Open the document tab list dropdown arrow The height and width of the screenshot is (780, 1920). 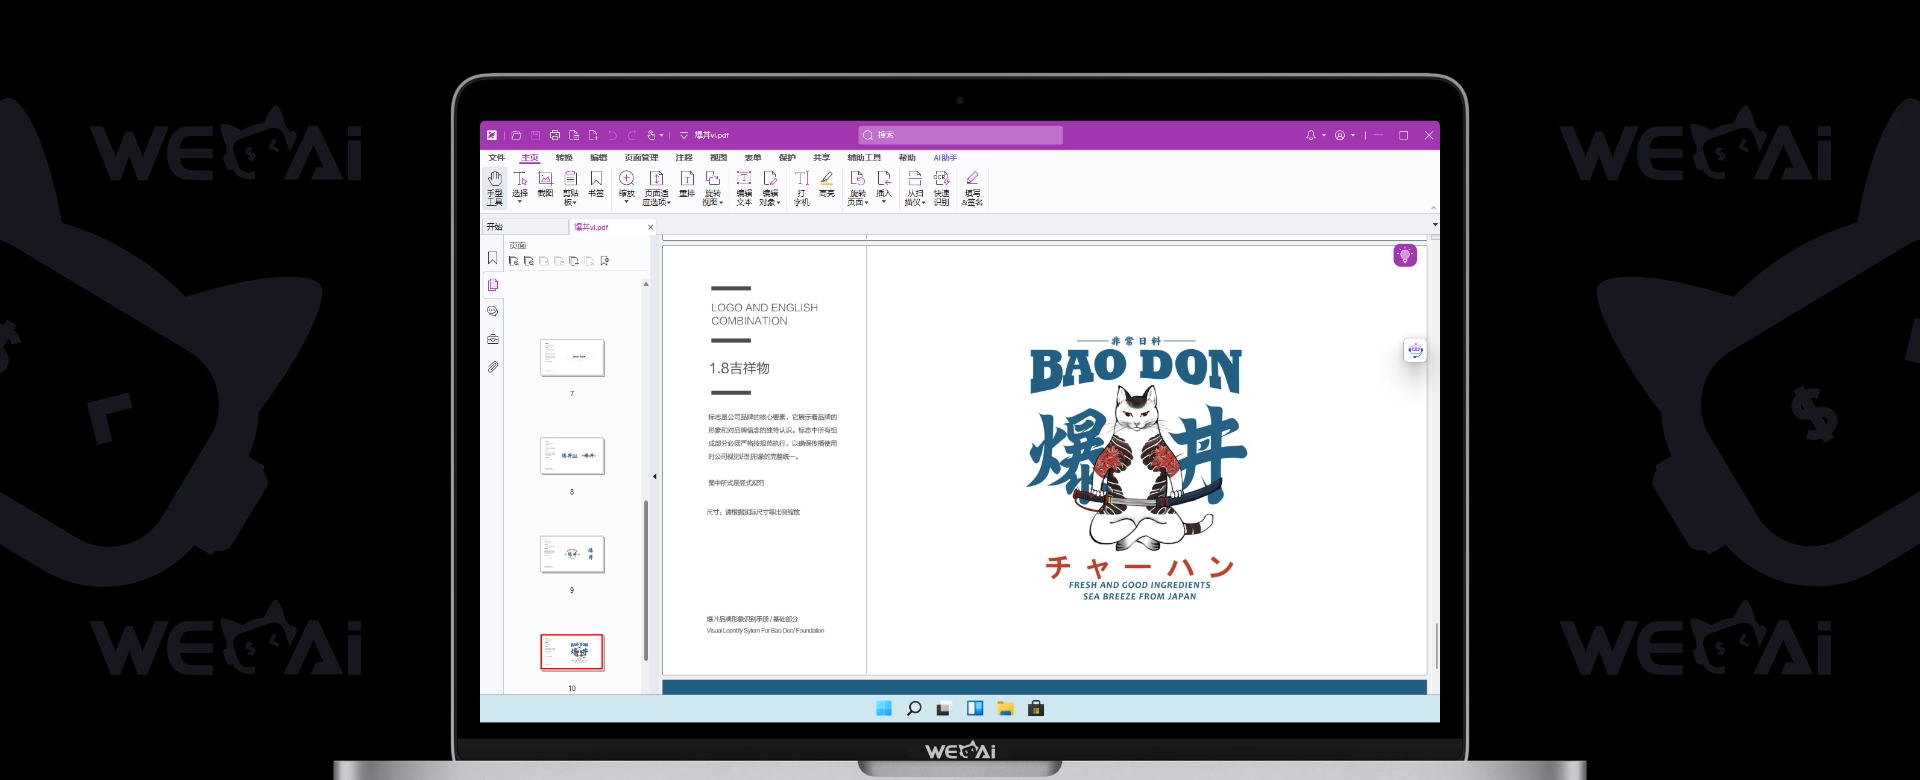tap(1434, 225)
